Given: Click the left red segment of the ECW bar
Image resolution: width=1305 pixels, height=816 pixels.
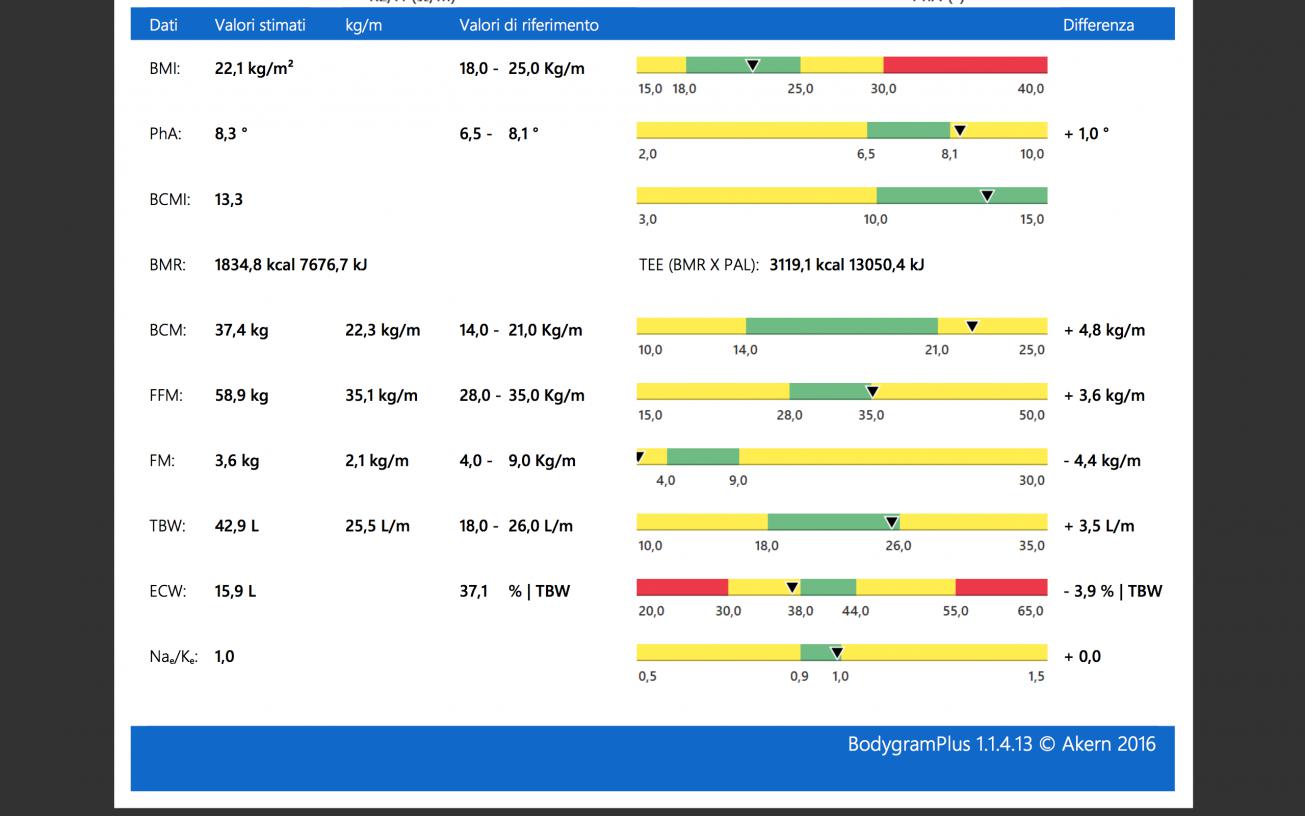Looking at the screenshot, I should pyautogui.click(x=682, y=587).
